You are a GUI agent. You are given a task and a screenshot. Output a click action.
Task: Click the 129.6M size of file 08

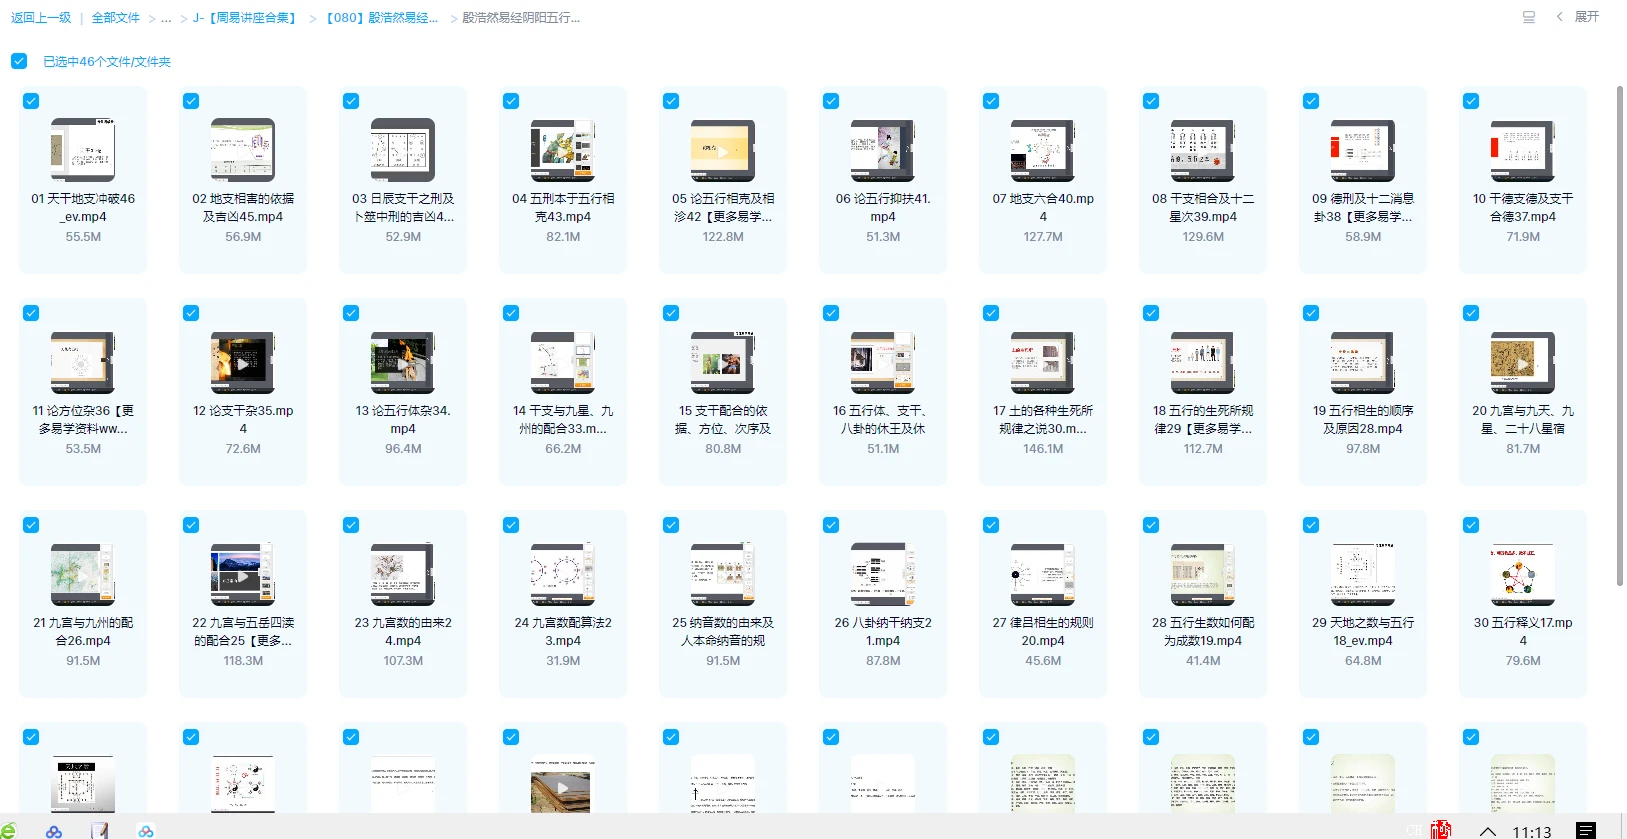1203,237
